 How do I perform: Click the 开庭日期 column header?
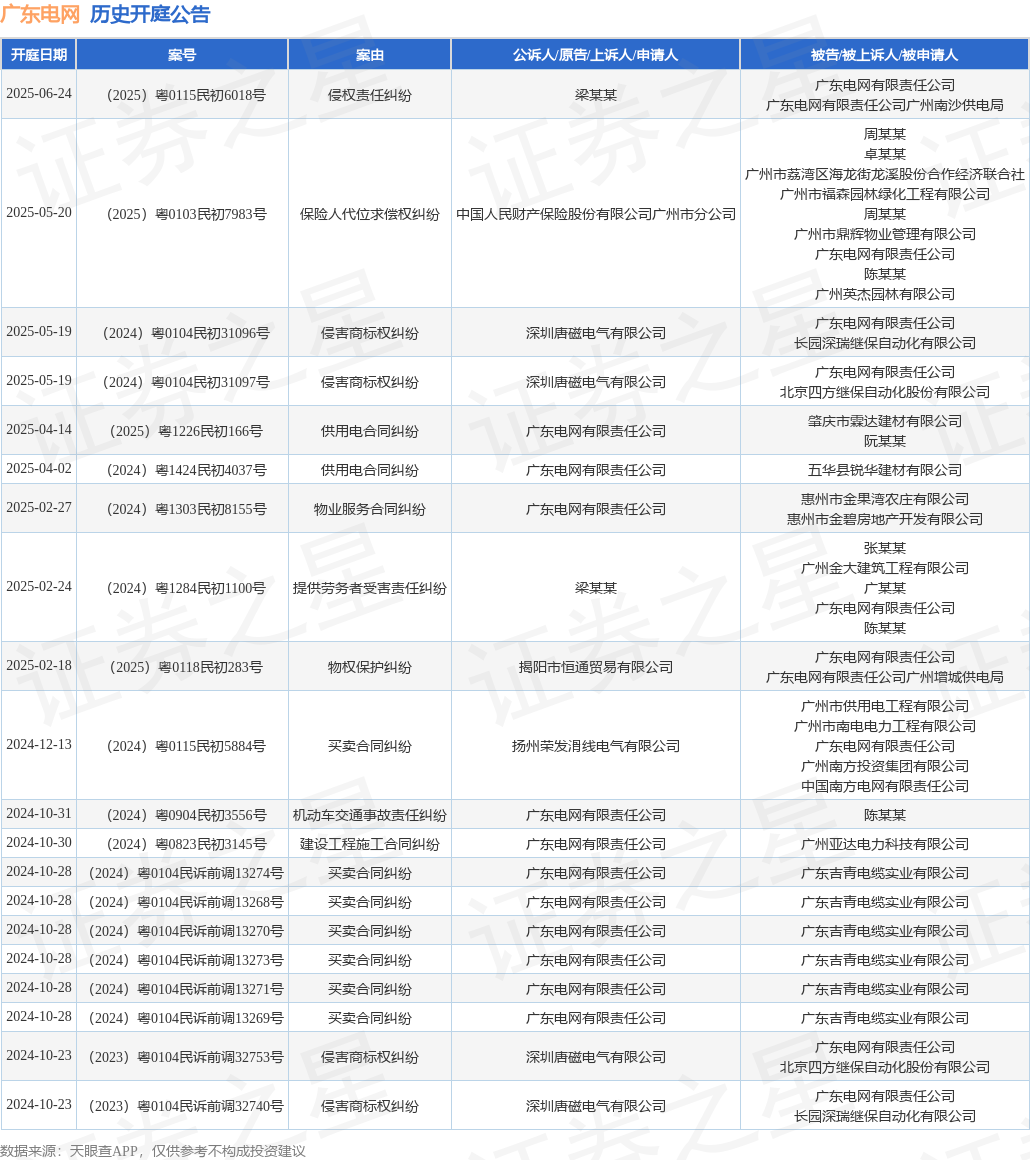(39, 55)
